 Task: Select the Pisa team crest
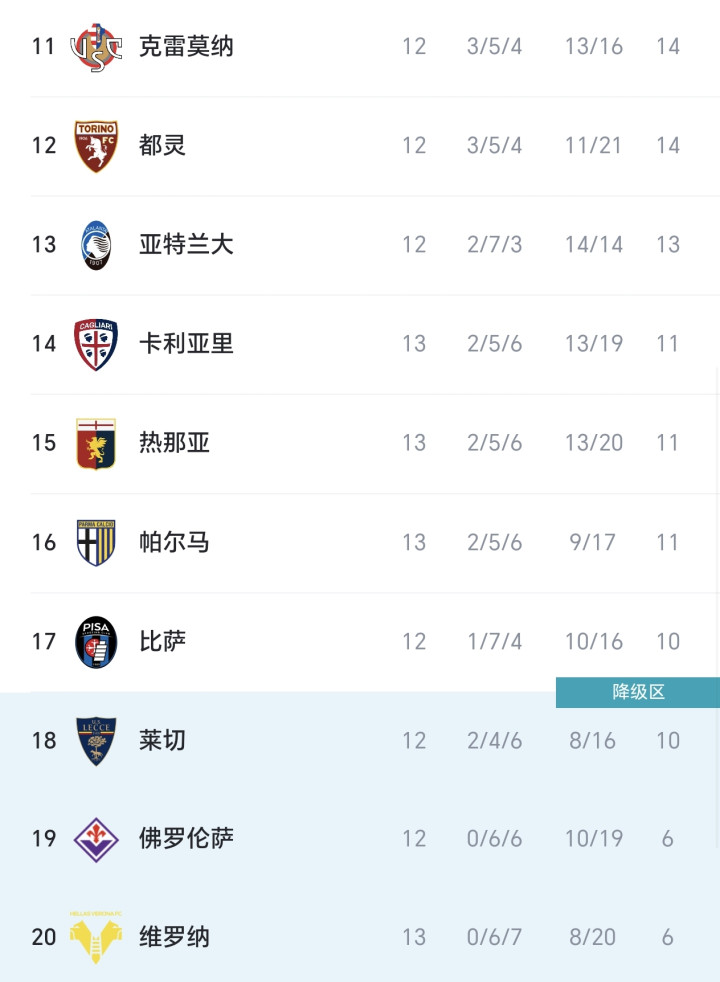(x=96, y=641)
